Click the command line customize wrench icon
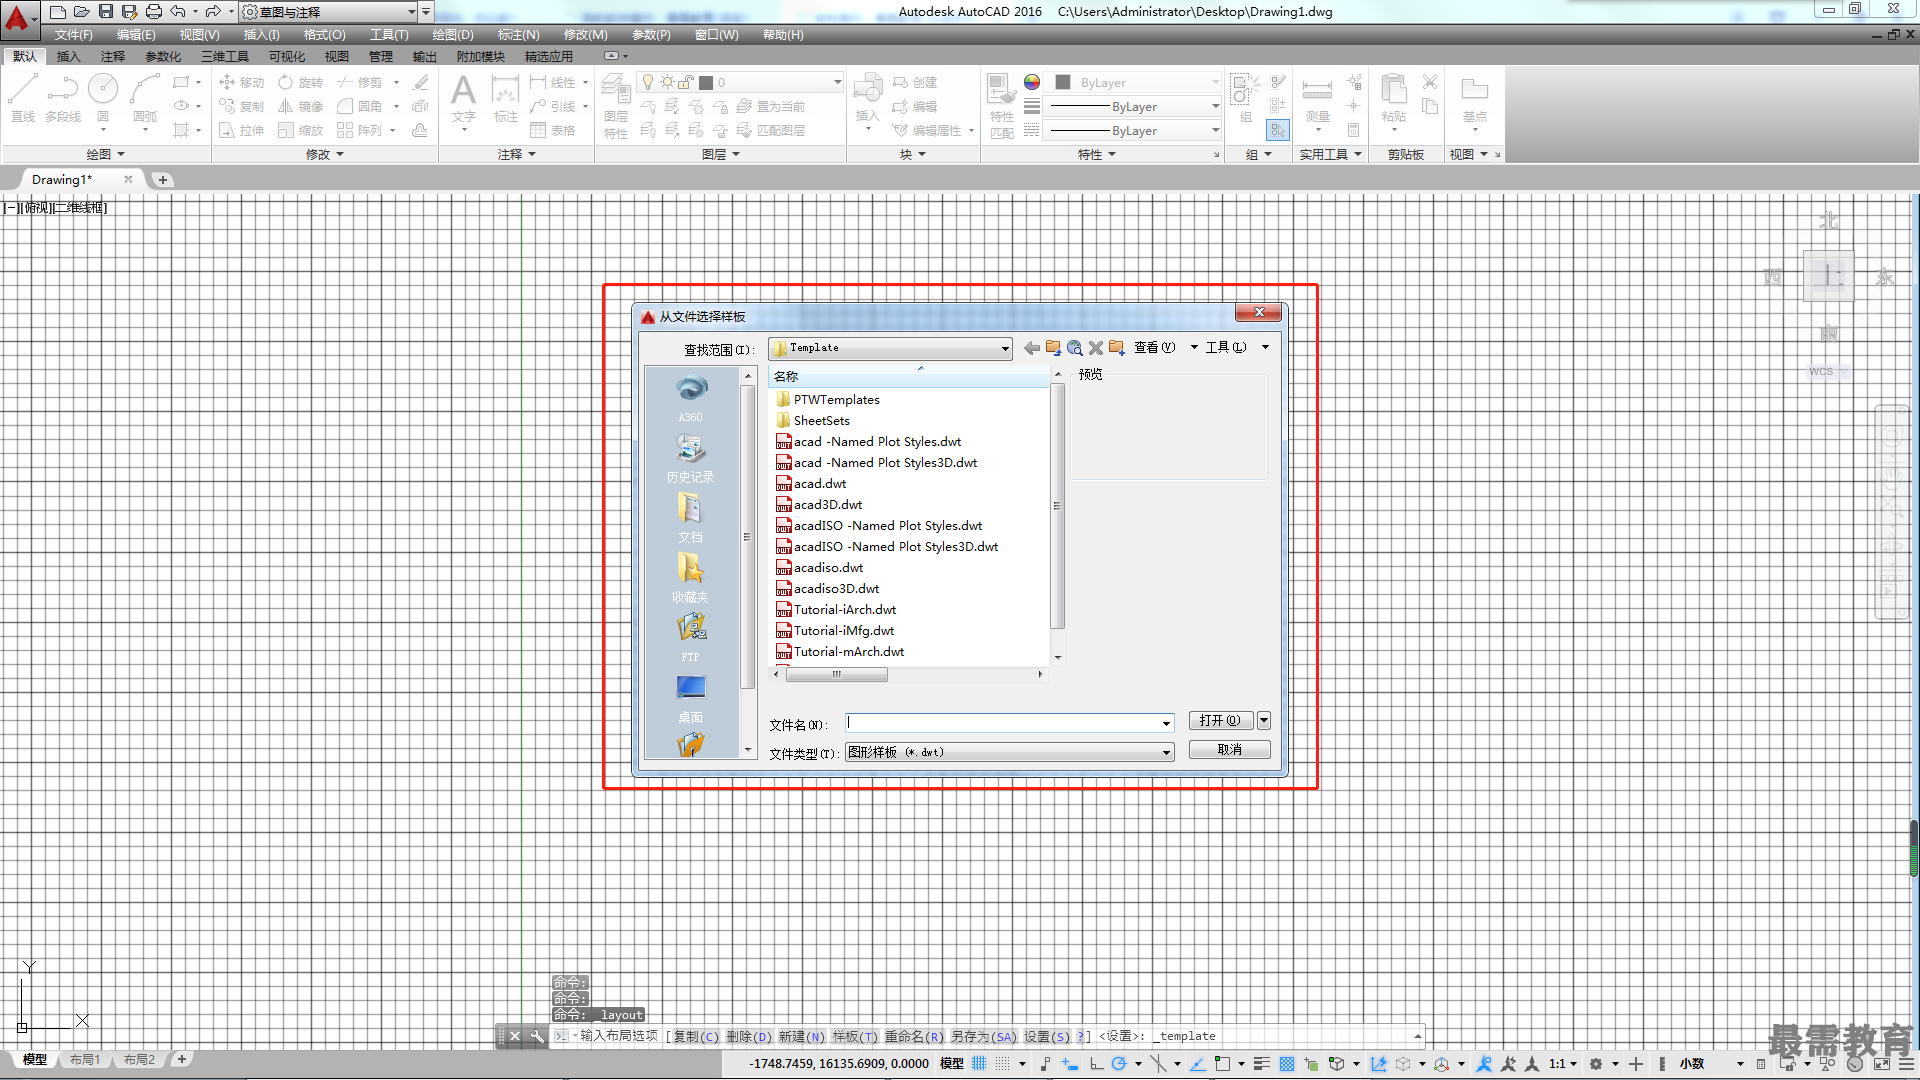 click(537, 1036)
